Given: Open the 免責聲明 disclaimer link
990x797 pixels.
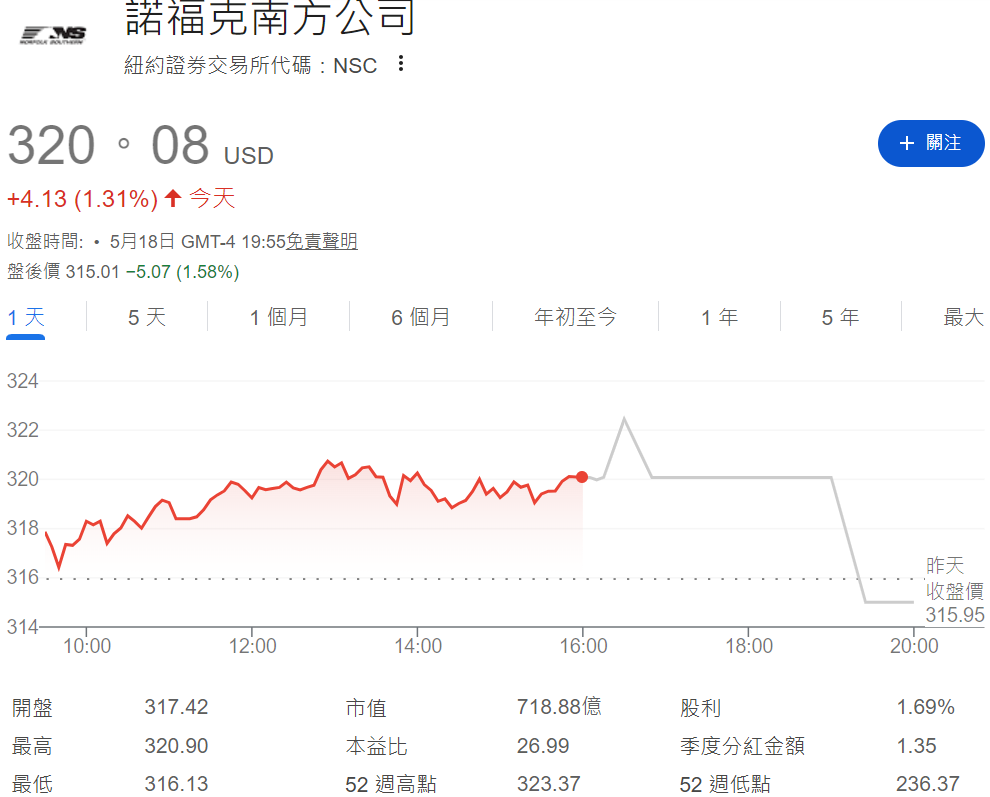Looking at the screenshot, I should (x=322, y=241).
